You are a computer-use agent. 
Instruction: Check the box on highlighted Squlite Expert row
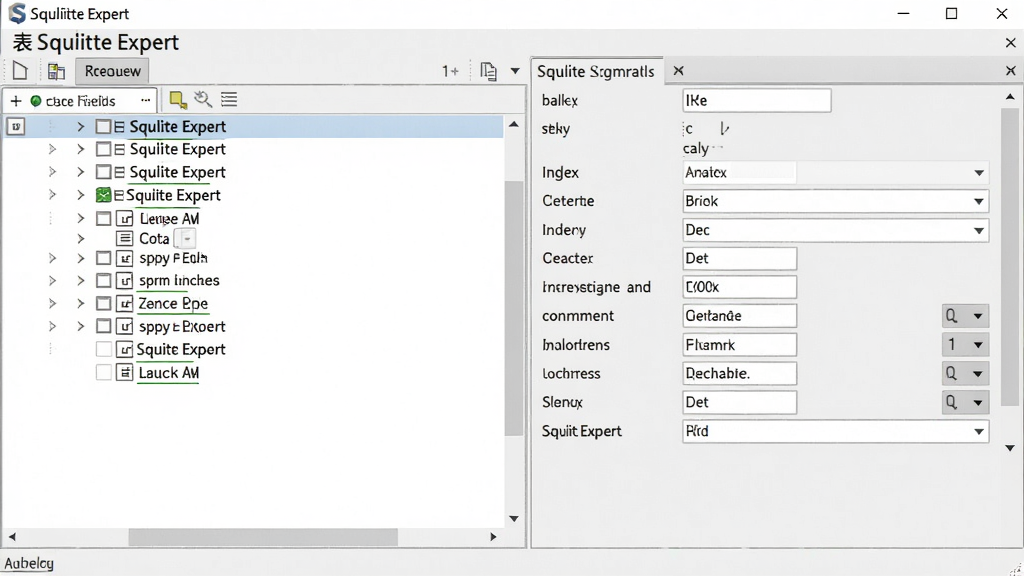click(103, 127)
